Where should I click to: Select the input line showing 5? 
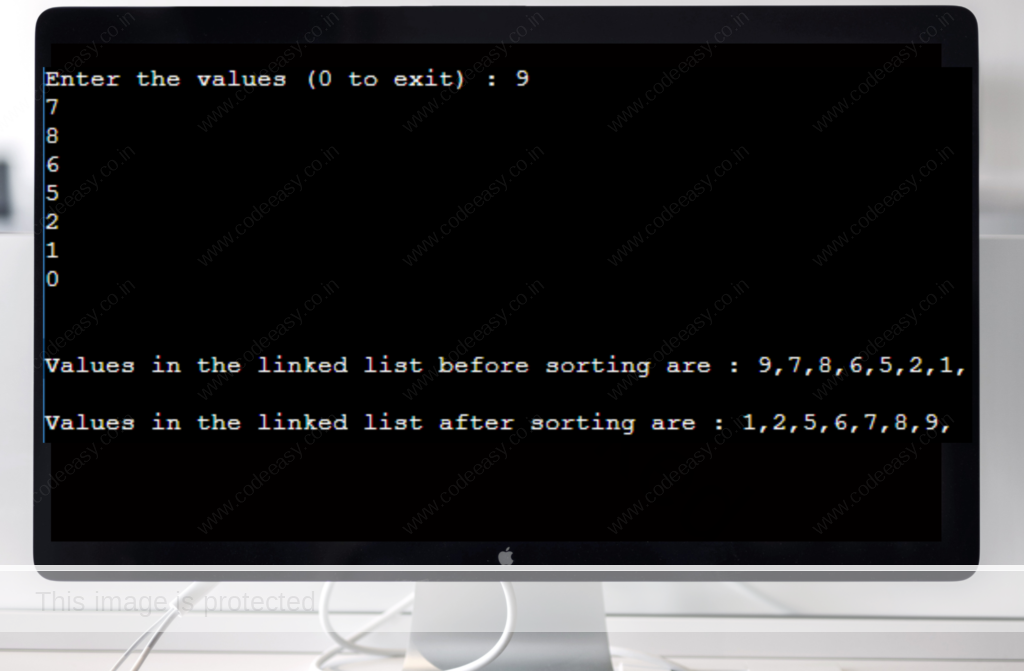pos(52,193)
